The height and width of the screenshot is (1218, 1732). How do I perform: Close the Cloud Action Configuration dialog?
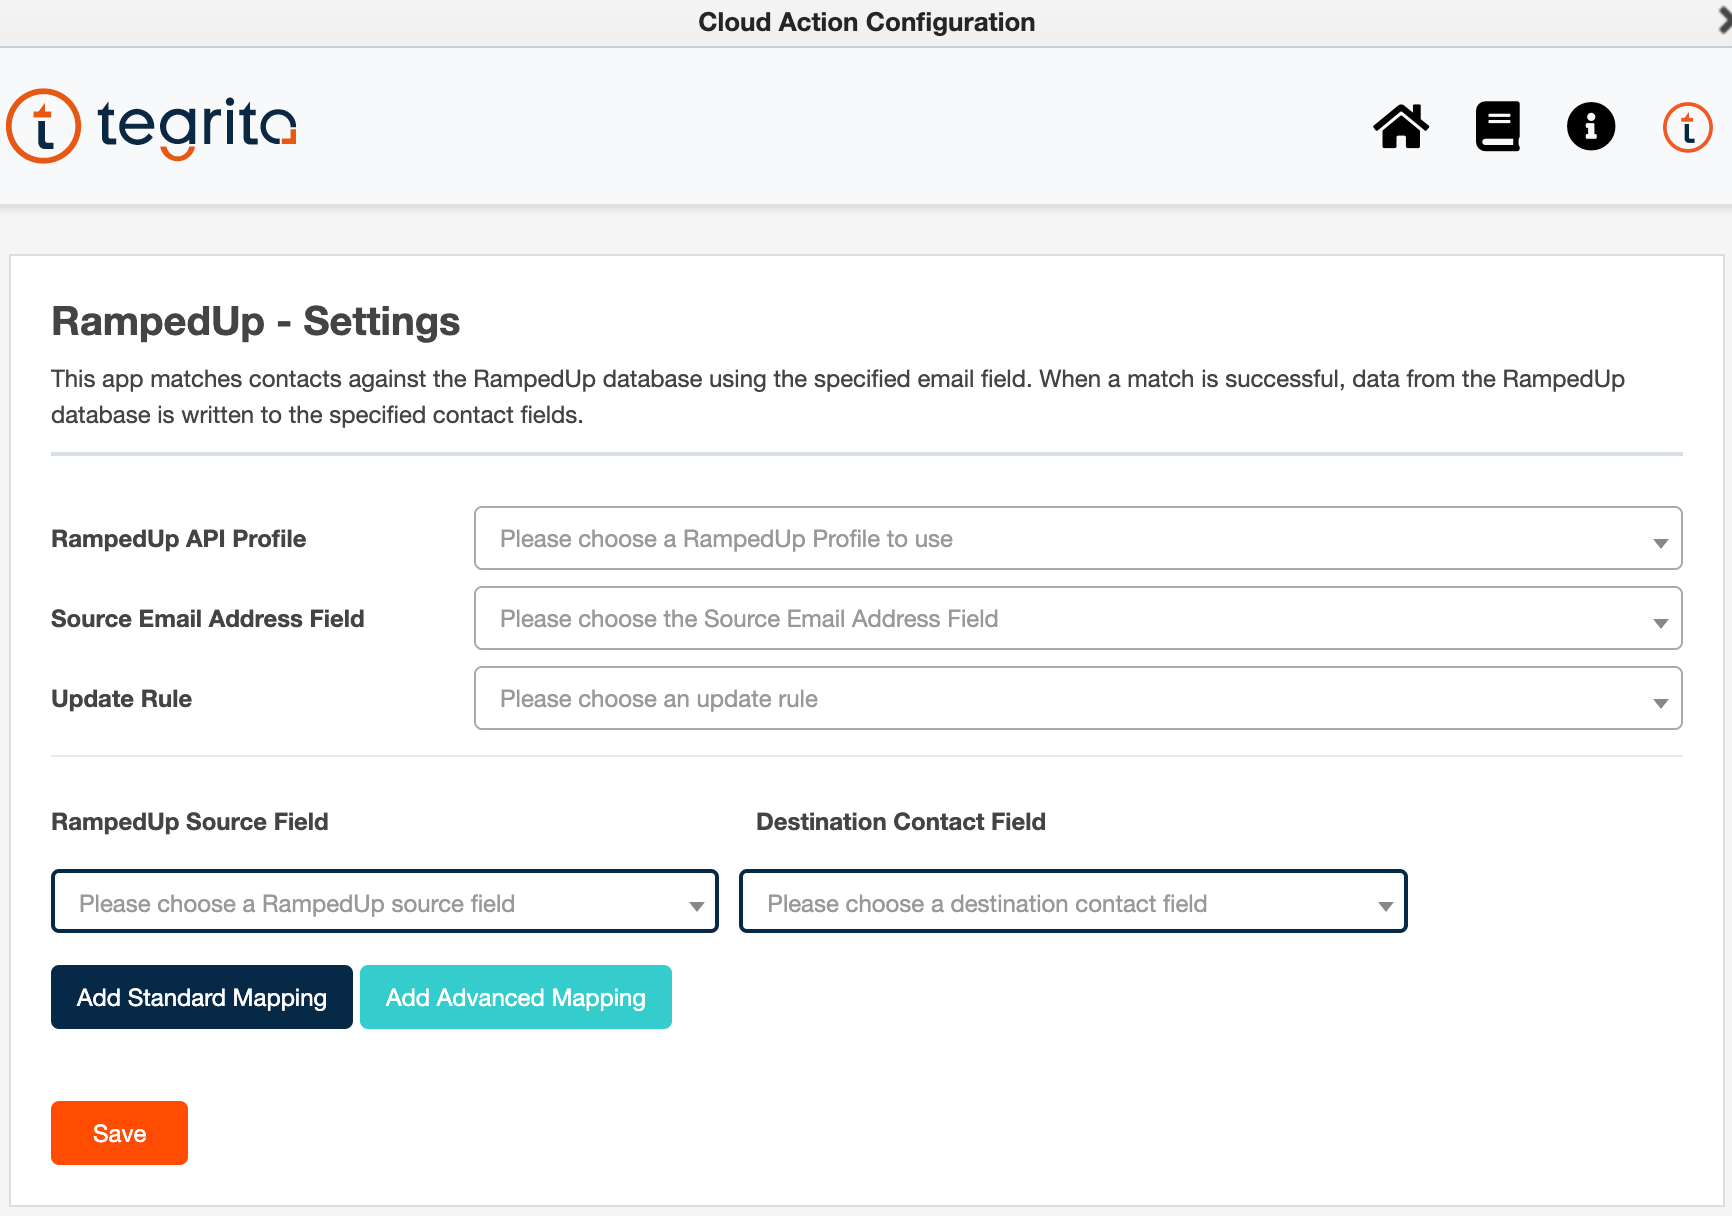tap(1724, 22)
